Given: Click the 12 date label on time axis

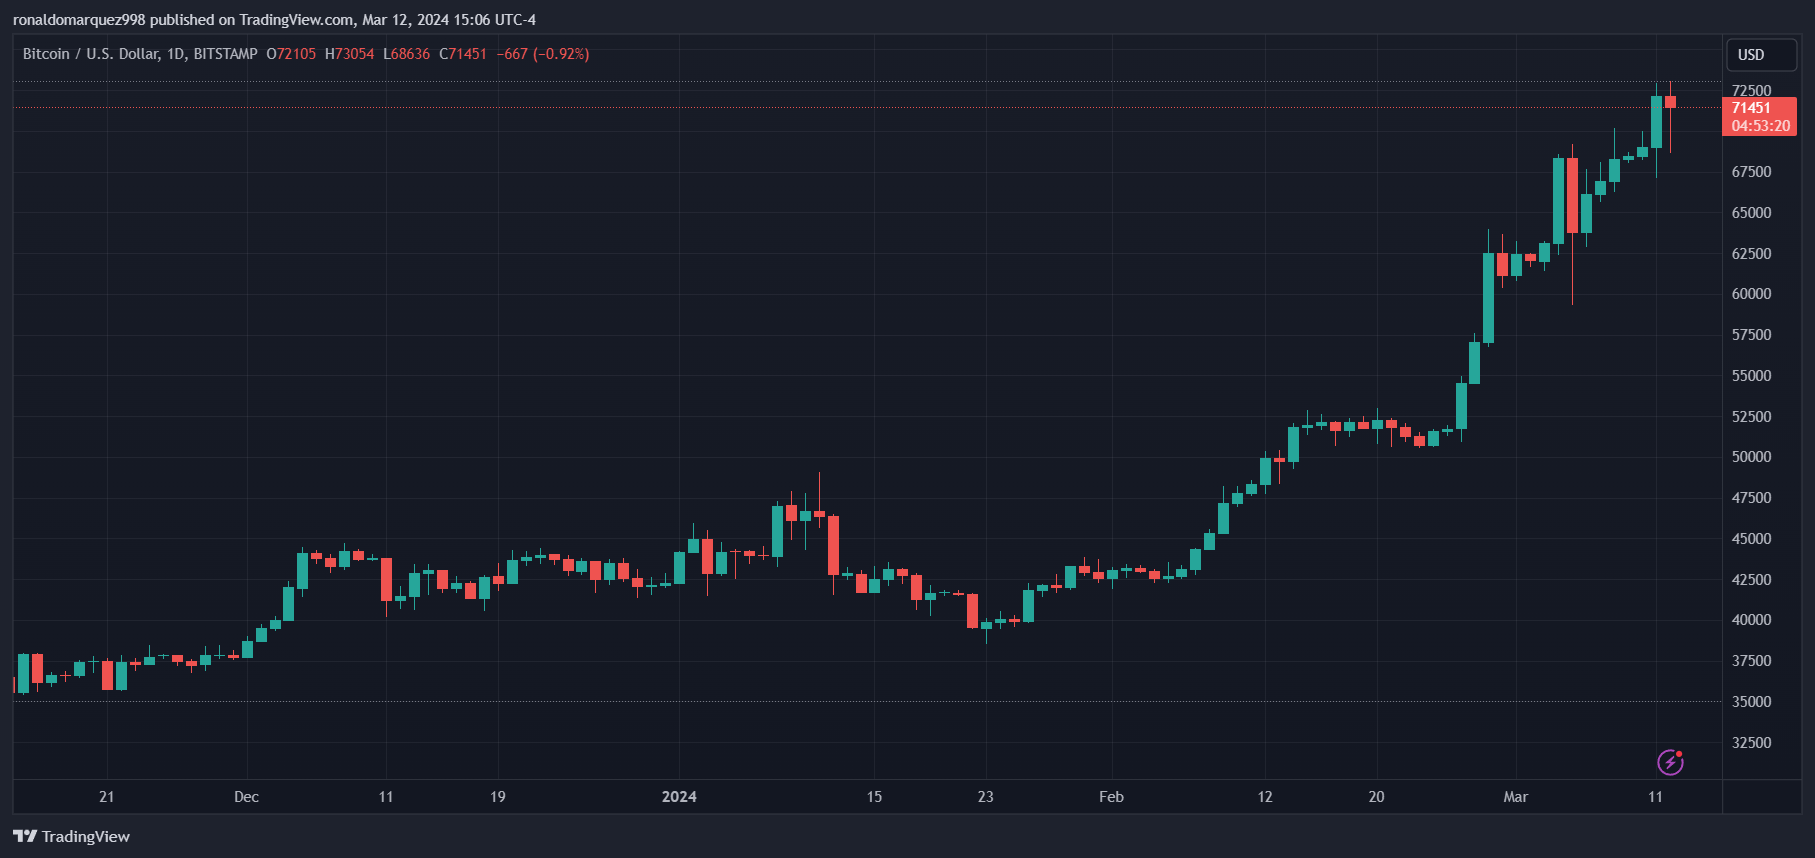Looking at the screenshot, I should (1265, 797).
